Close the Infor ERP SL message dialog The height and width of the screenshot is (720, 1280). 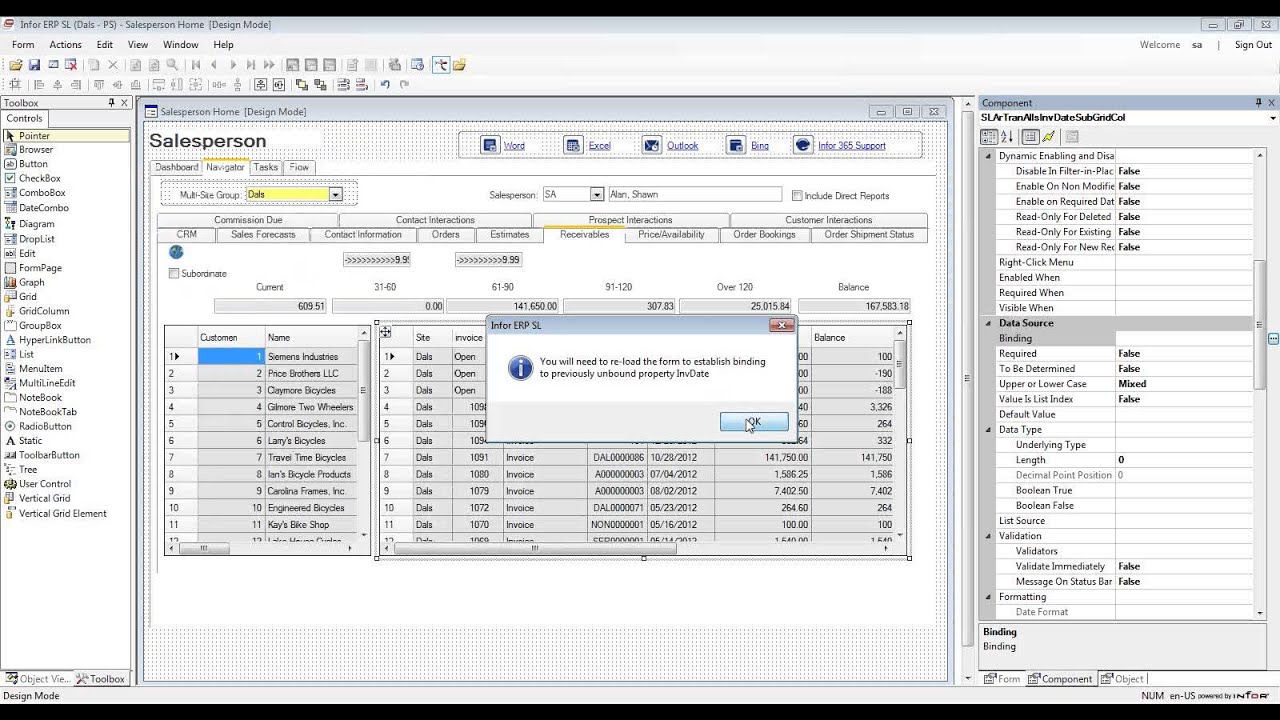tap(782, 325)
